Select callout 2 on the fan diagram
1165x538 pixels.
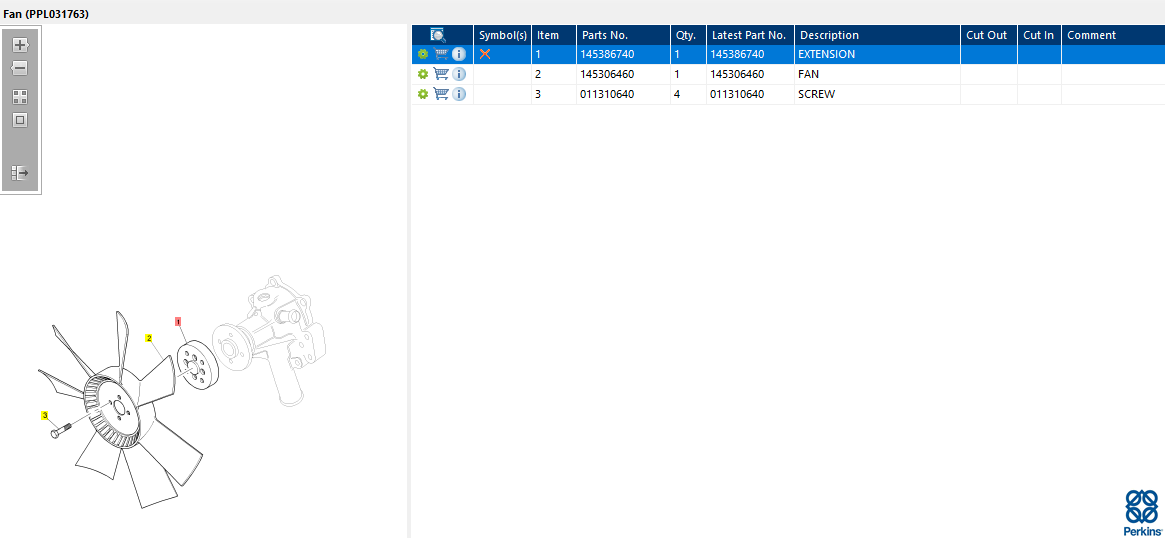[x=149, y=338]
